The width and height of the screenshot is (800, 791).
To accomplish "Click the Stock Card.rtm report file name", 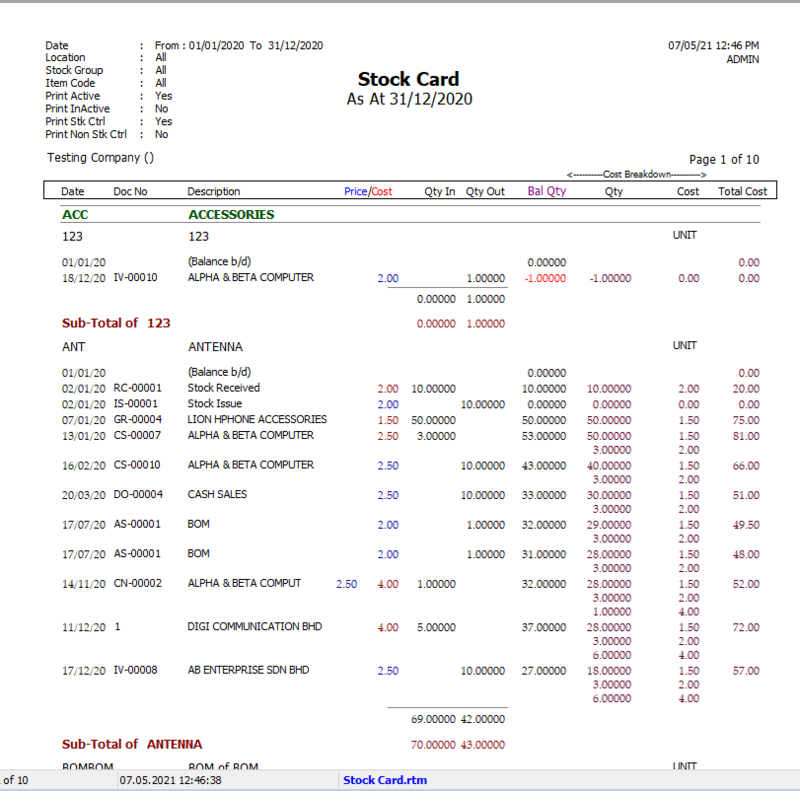I will (x=385, y=780).
